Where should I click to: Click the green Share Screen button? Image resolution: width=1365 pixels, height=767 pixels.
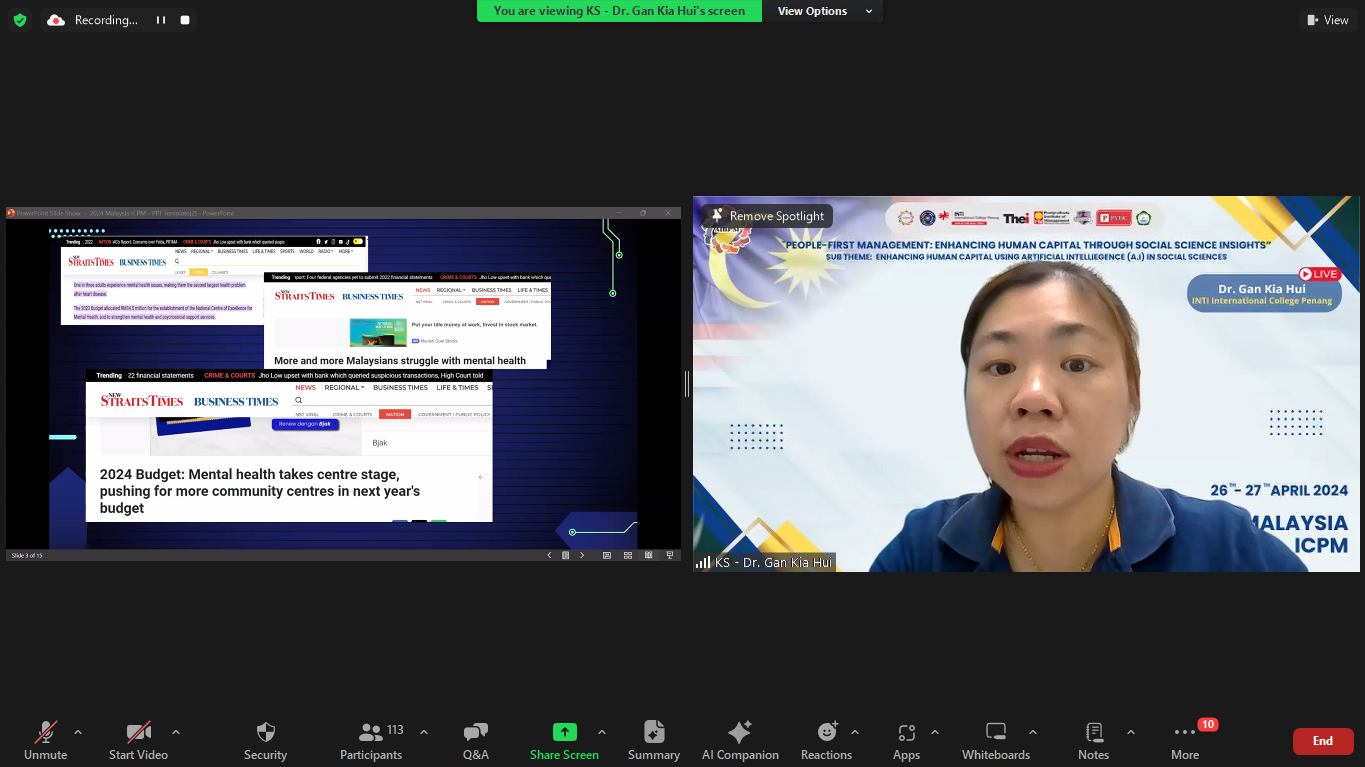(x=564, y=741)
